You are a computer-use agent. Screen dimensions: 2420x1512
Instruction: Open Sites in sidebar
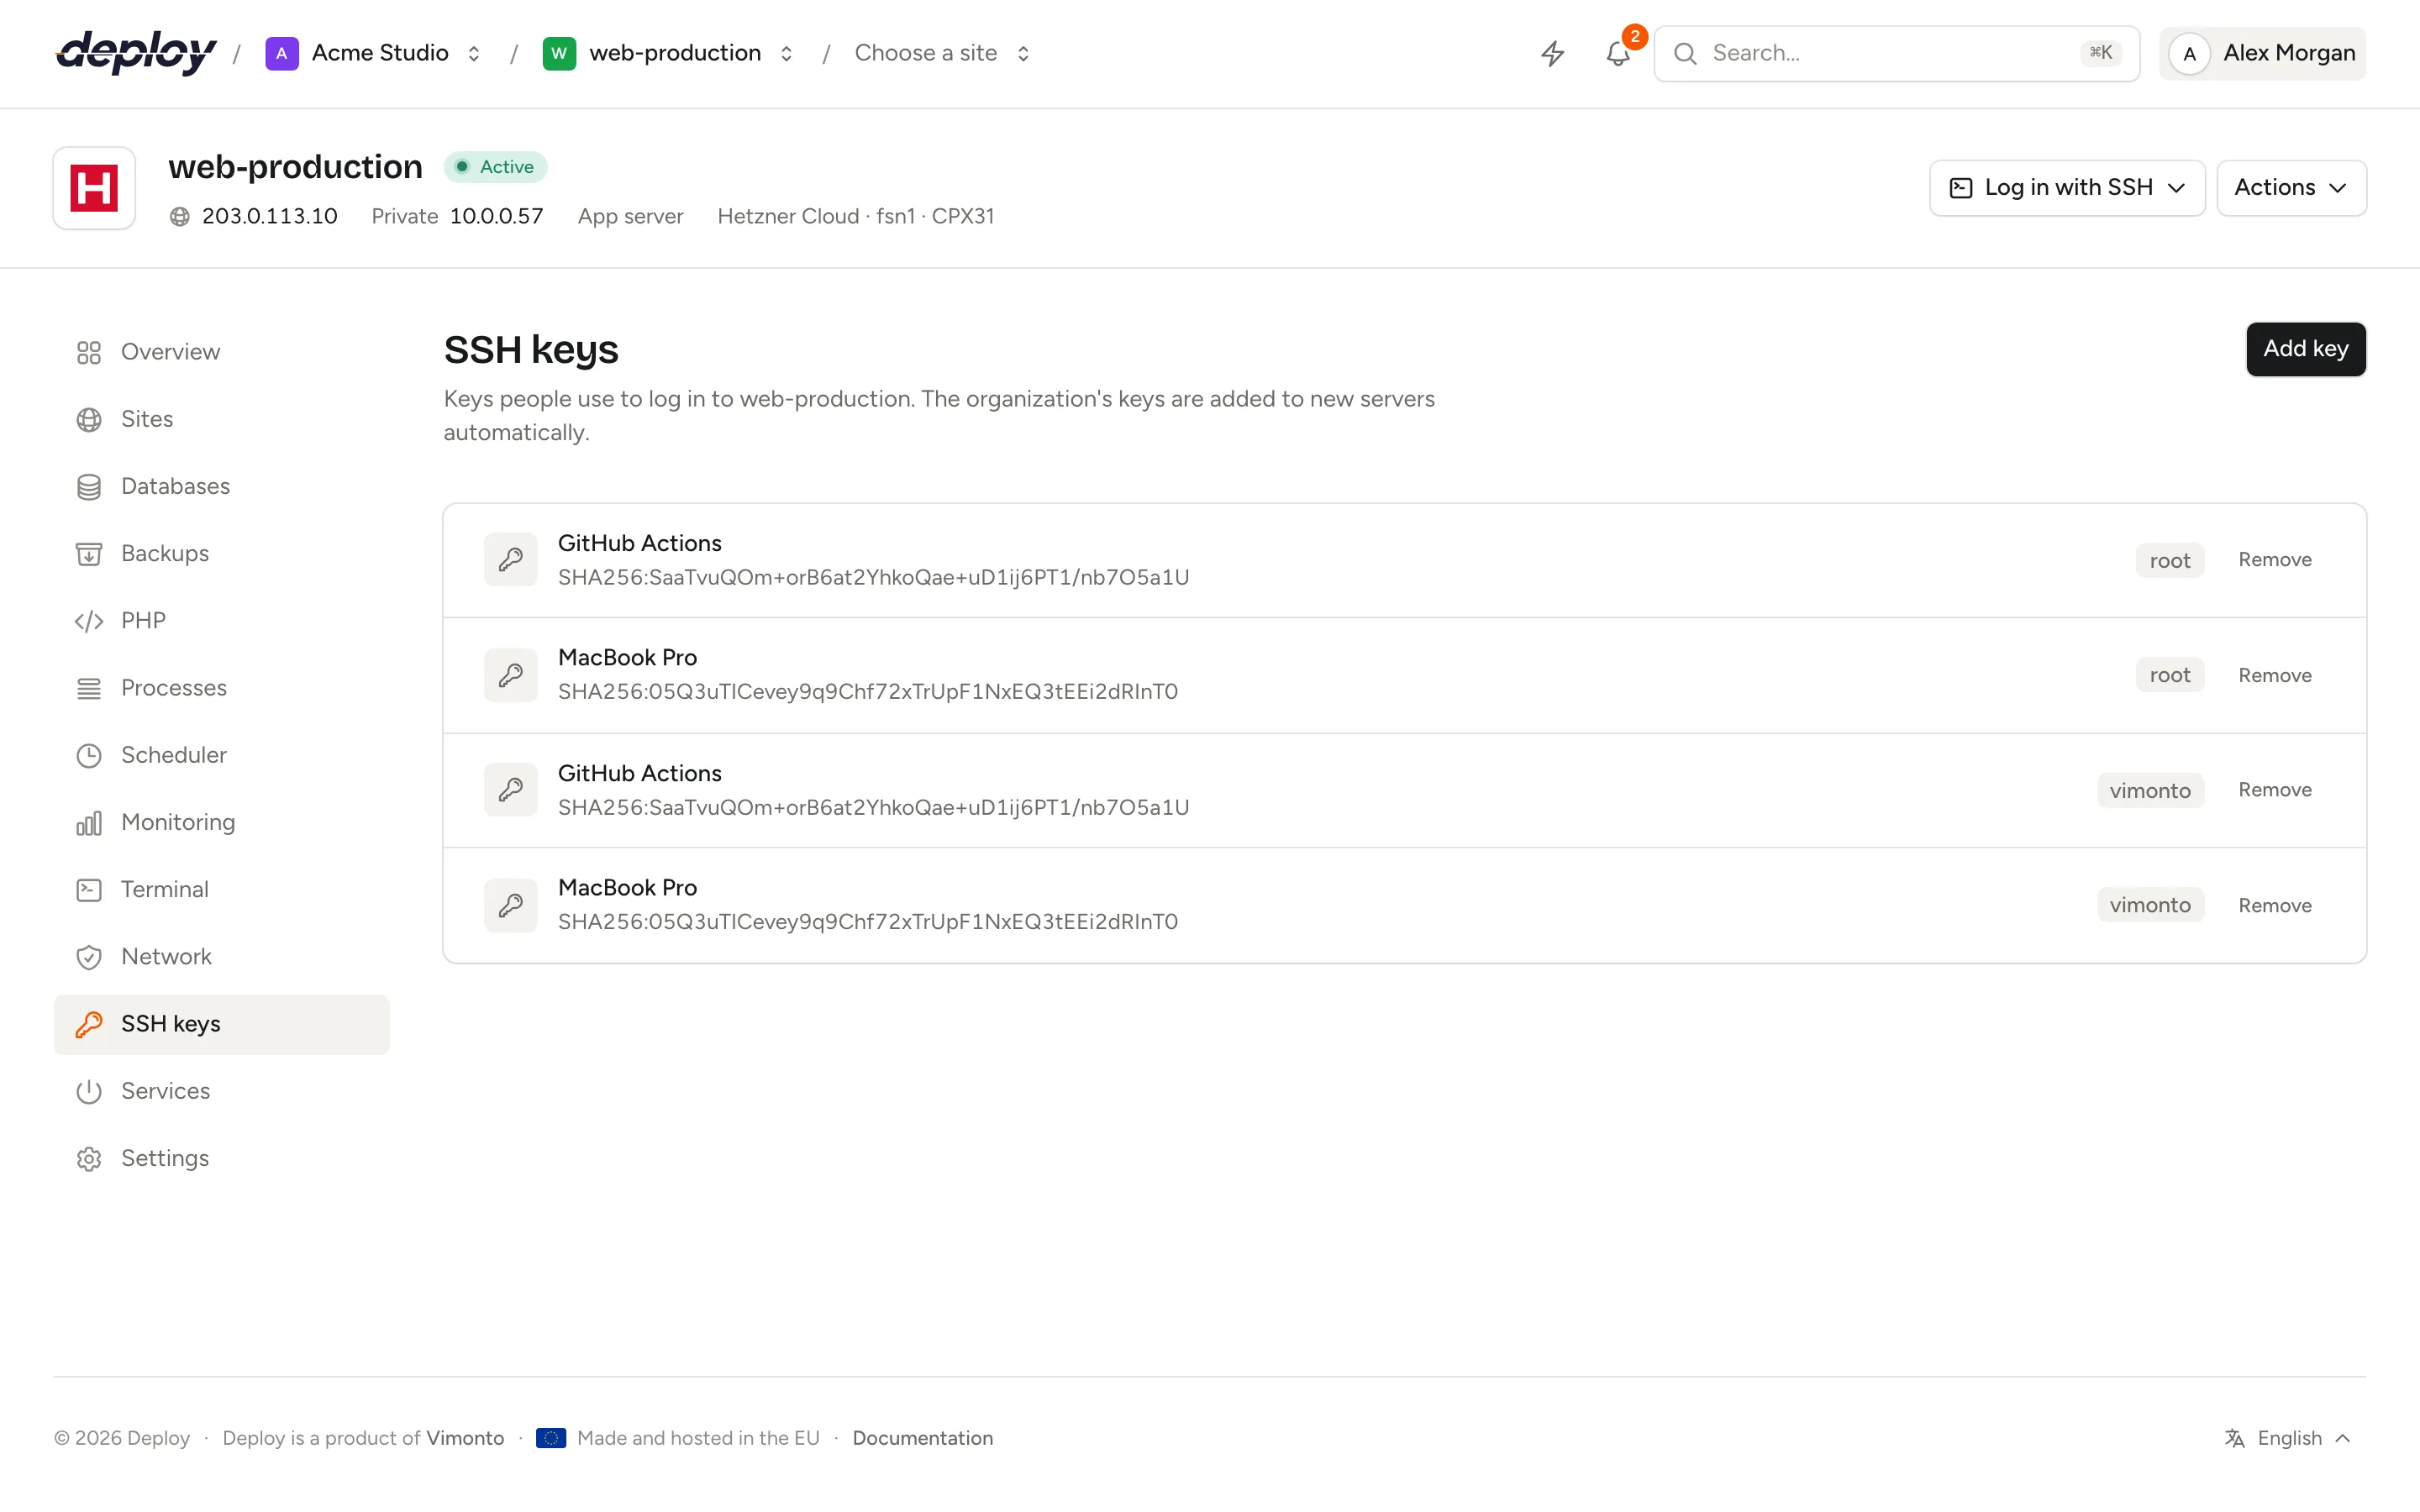click(x=221, y=419)
